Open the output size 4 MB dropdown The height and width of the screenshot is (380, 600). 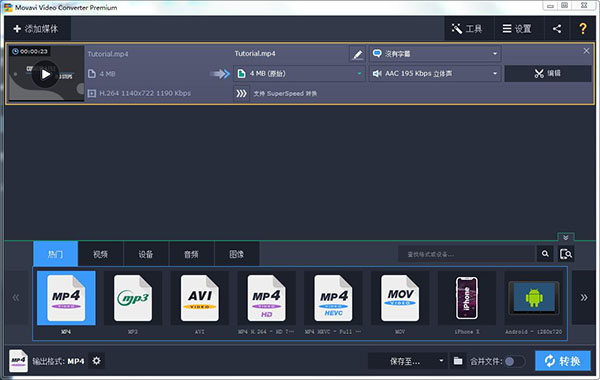pyautogui.click(x=300, y=73)
